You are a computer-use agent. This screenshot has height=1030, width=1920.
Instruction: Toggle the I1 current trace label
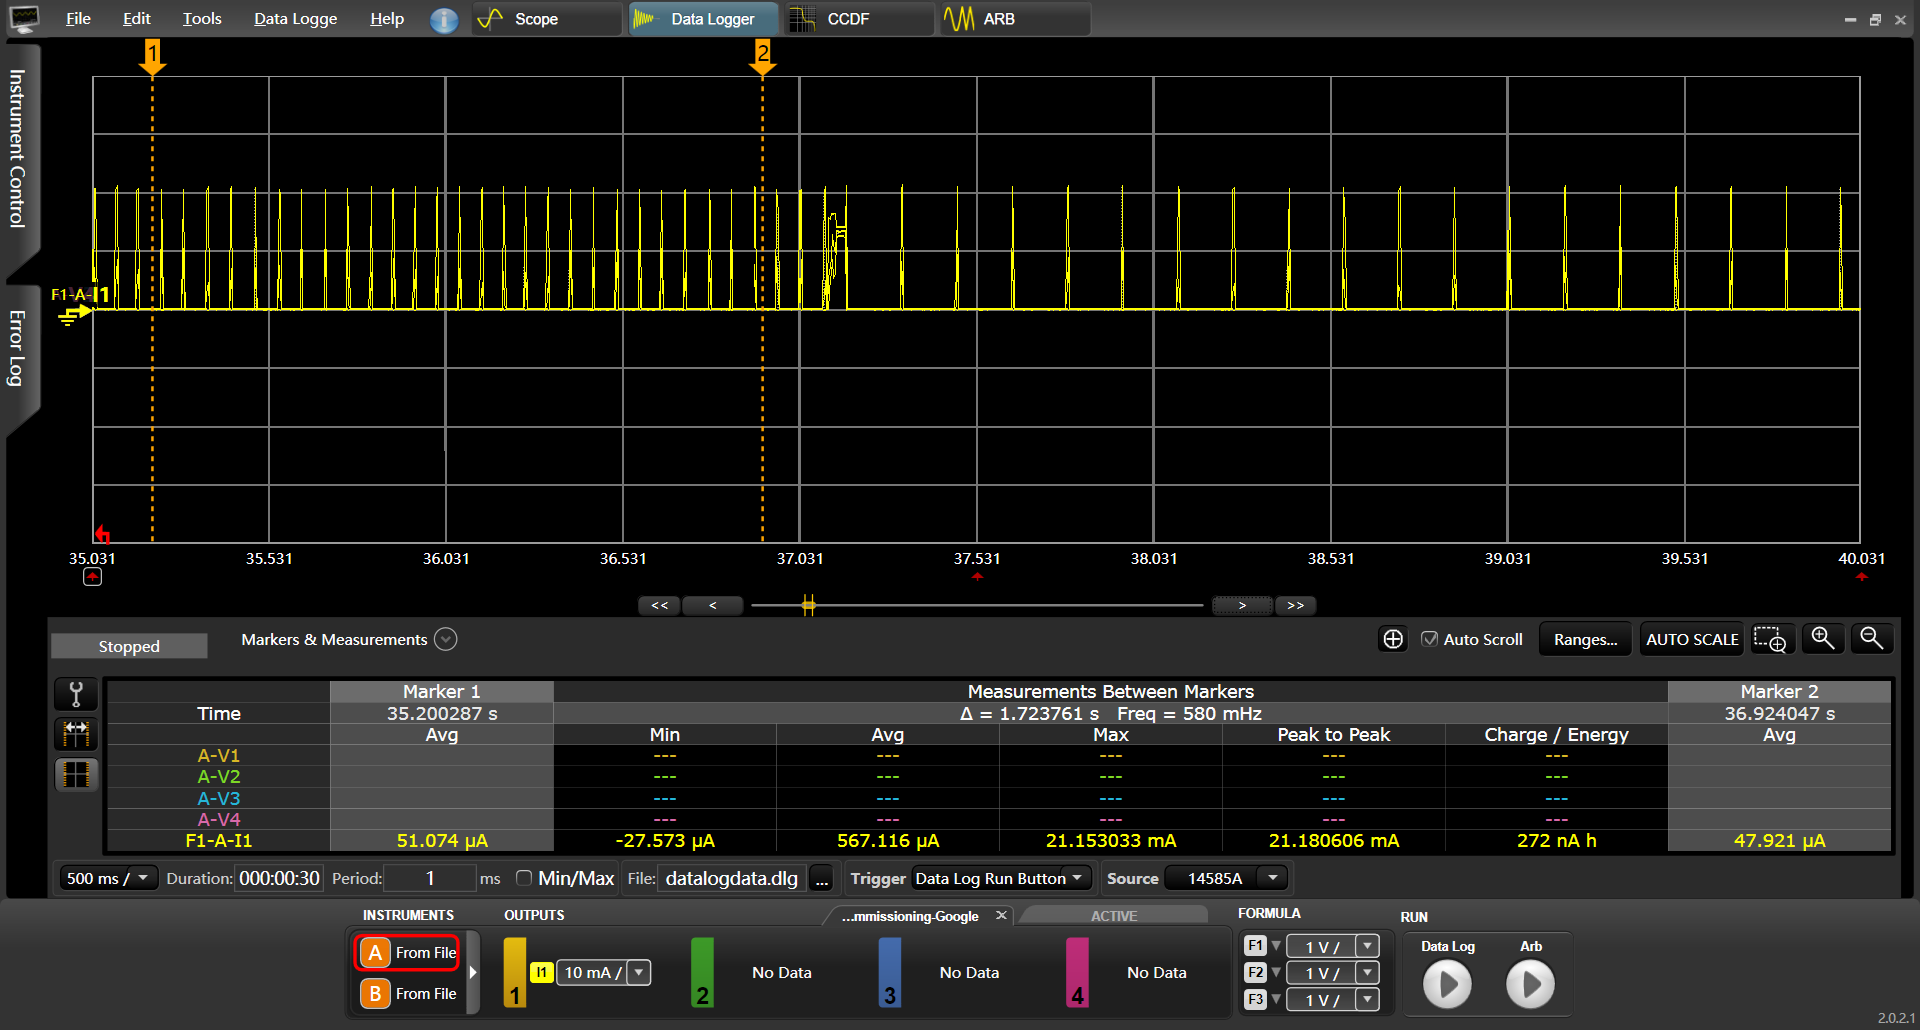541,972
